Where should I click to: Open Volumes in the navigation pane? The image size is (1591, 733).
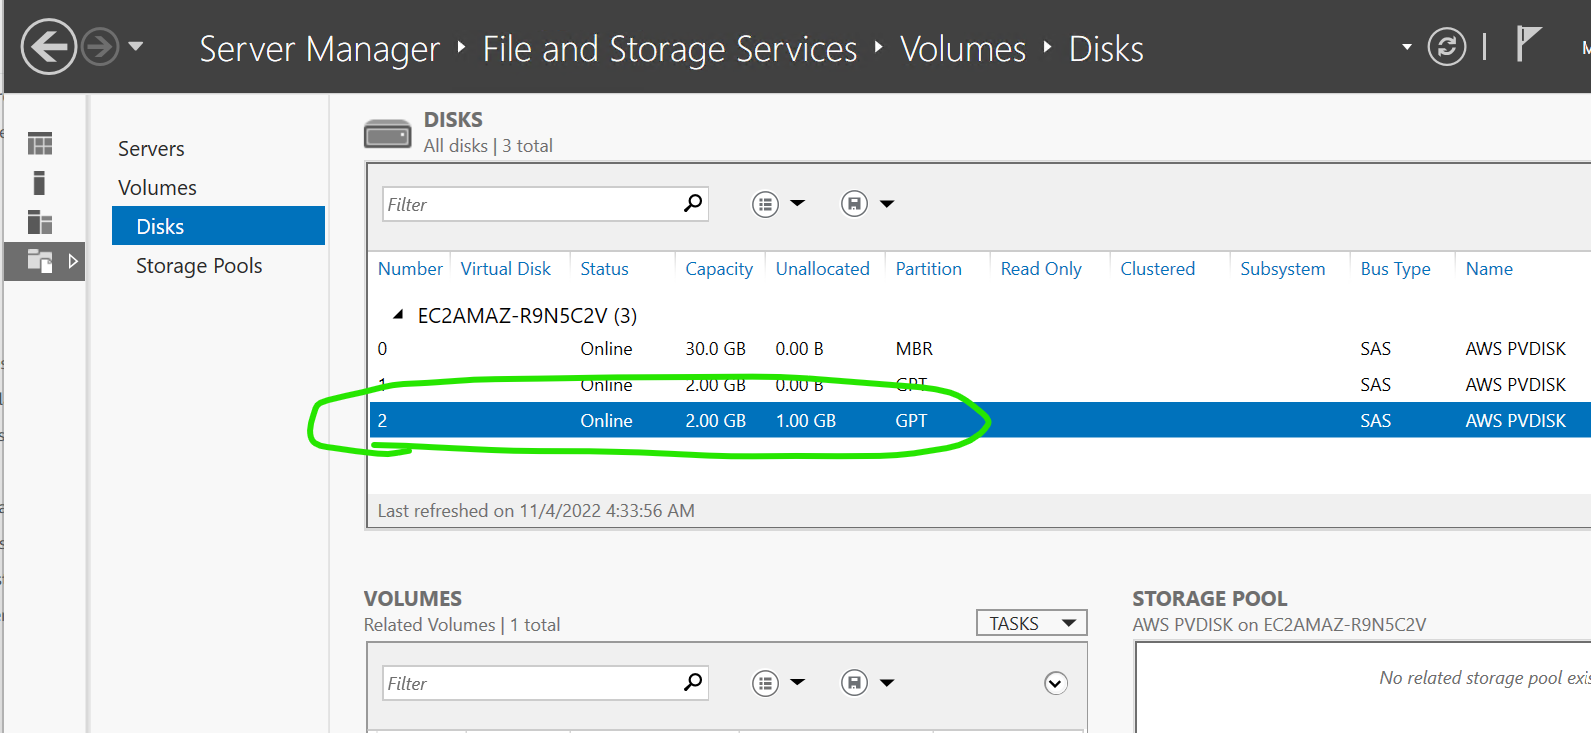coord(157,188)
